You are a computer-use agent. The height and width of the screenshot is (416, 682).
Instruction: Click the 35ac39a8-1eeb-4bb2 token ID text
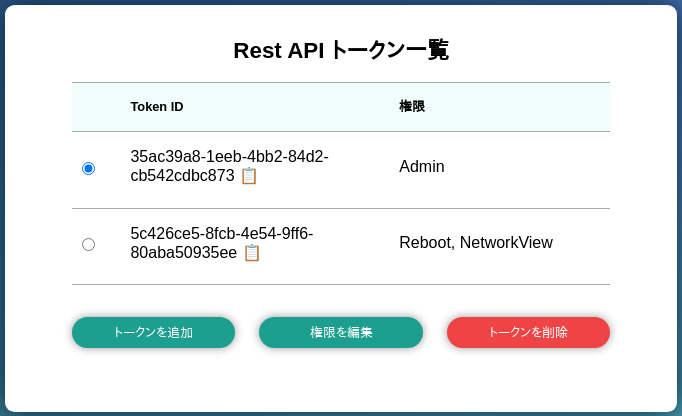pos(229,157)
